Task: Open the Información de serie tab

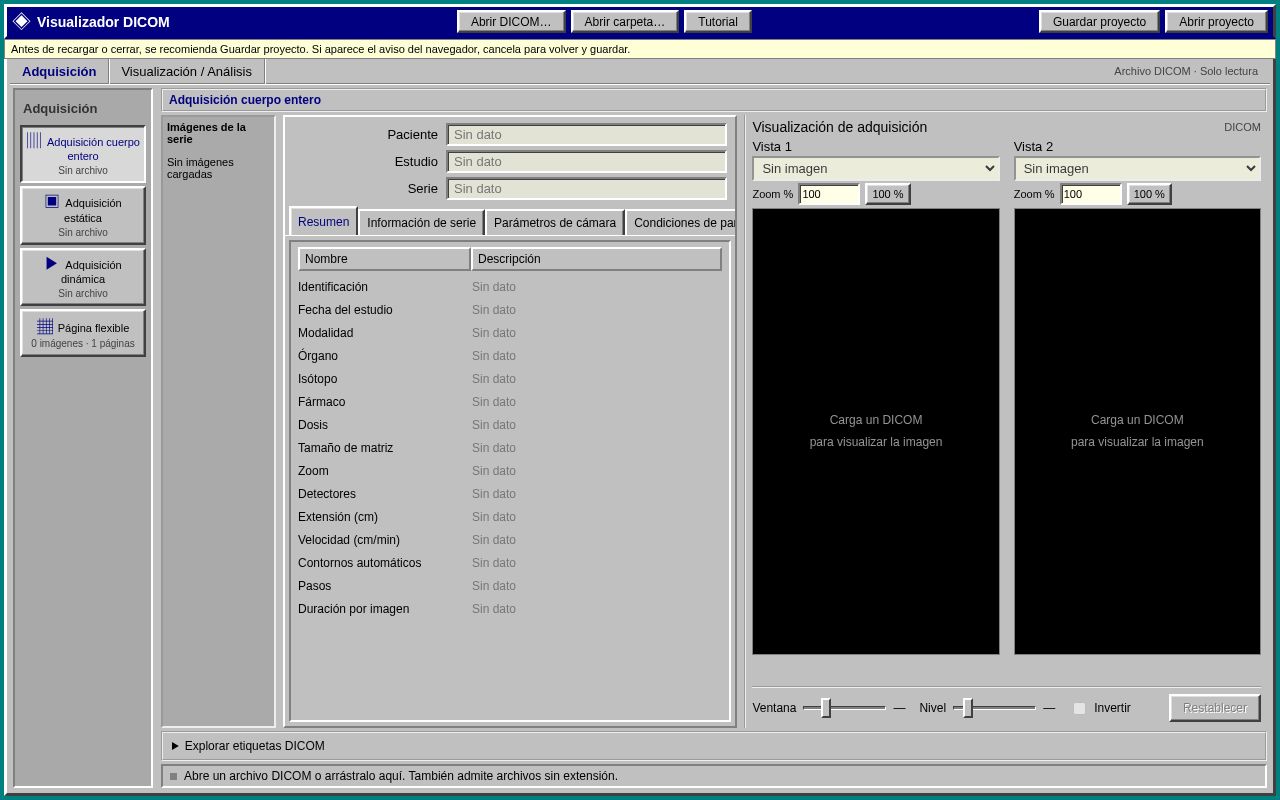Action: [421, 223]
